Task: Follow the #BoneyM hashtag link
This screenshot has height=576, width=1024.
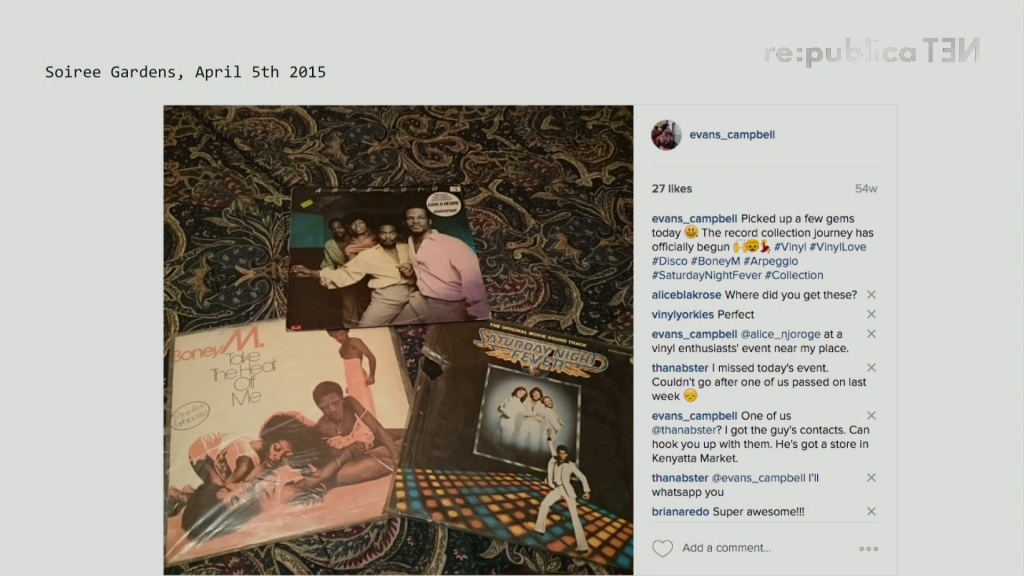Action: (x=715, y=261)
